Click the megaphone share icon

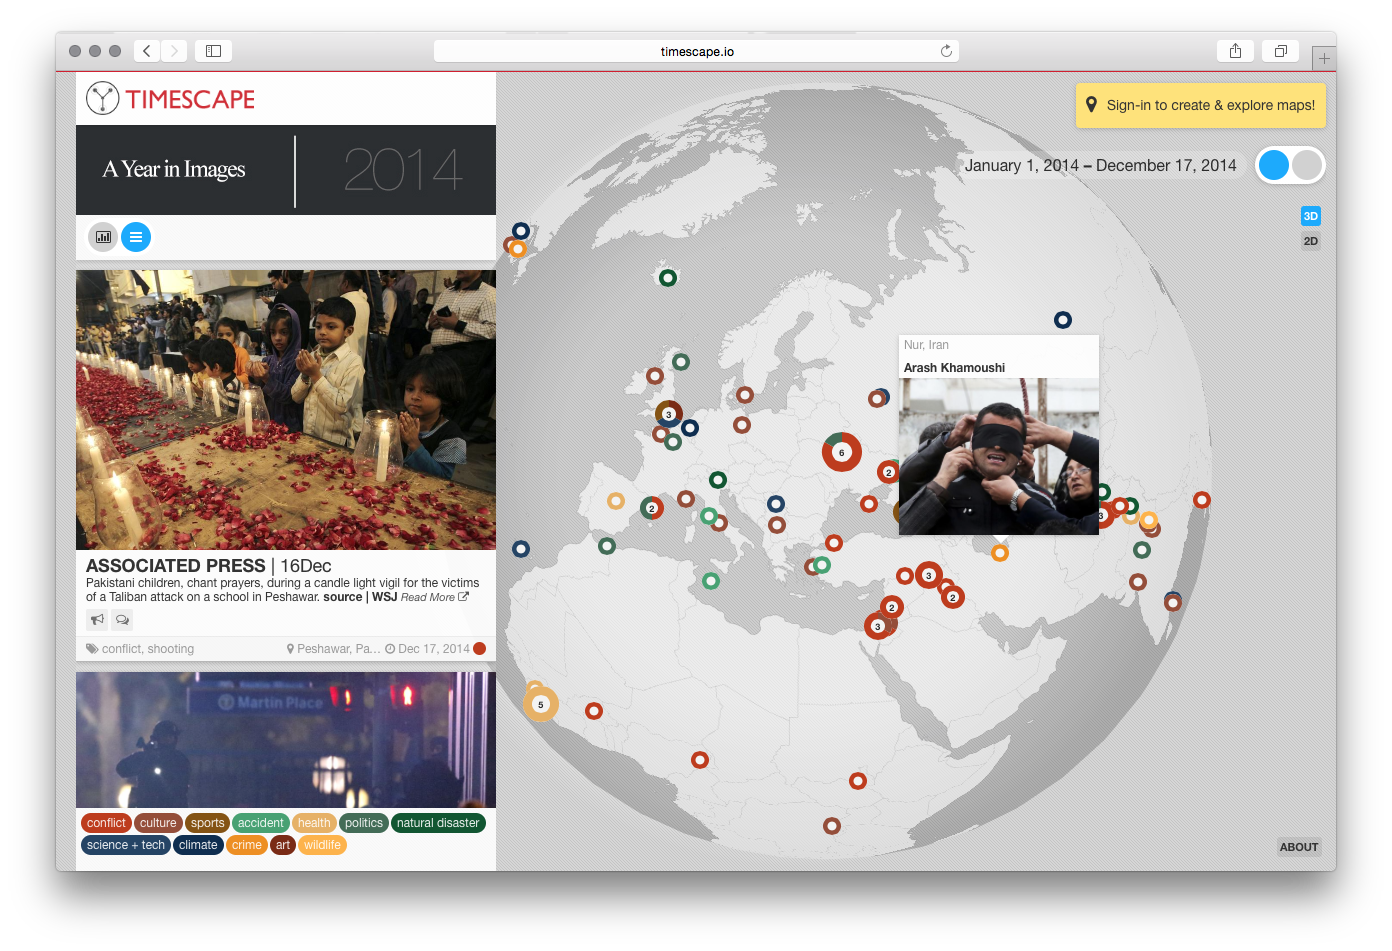(x=97, y=620)
